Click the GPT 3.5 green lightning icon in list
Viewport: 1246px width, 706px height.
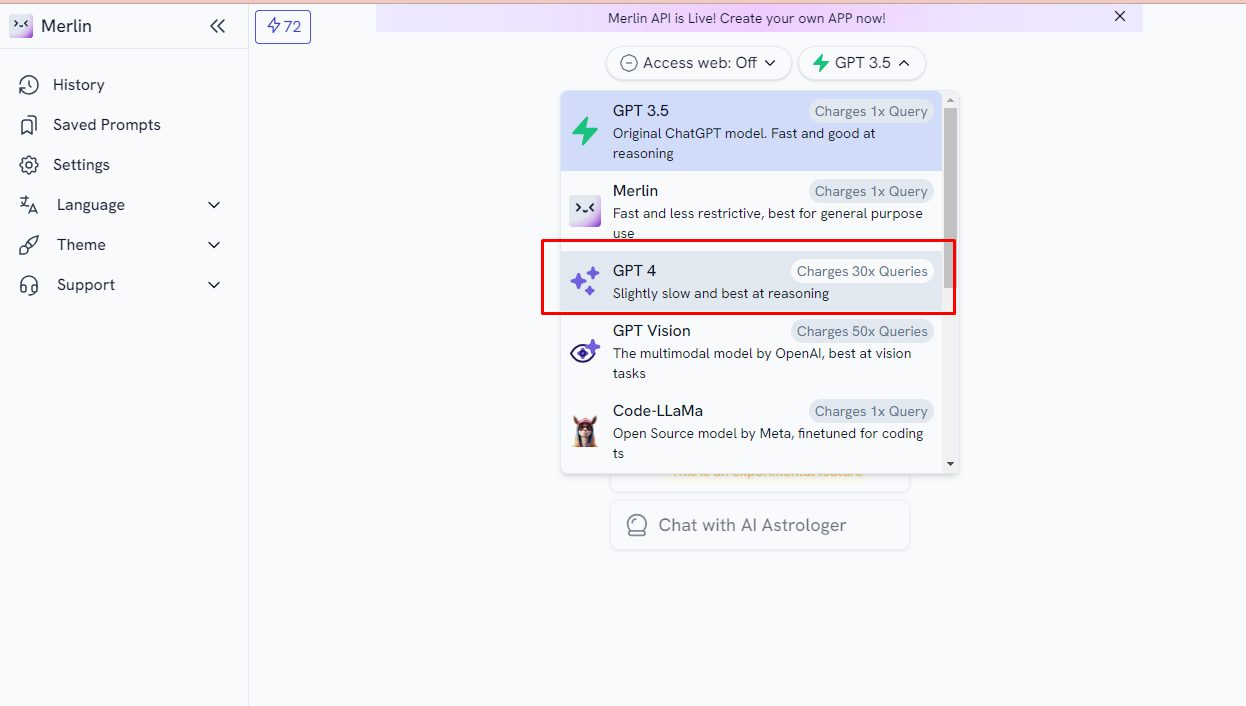585,131
